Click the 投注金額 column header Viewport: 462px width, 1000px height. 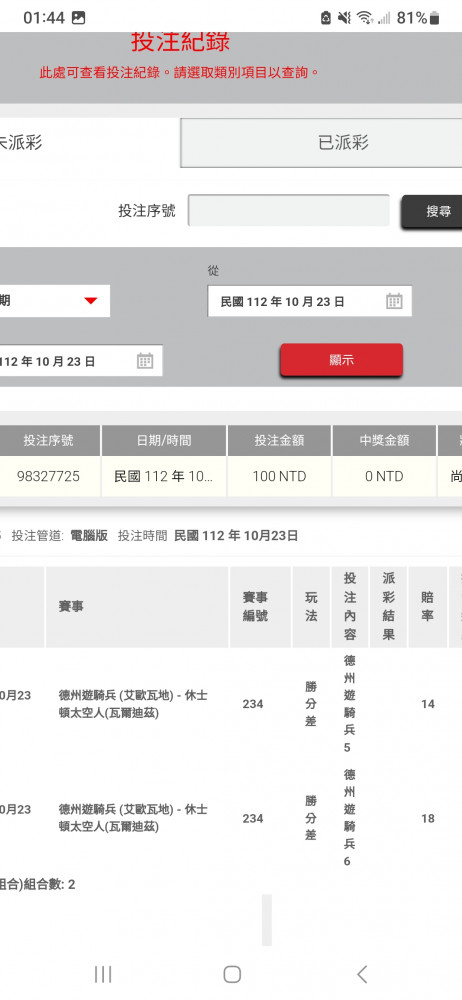pos(279,440)
